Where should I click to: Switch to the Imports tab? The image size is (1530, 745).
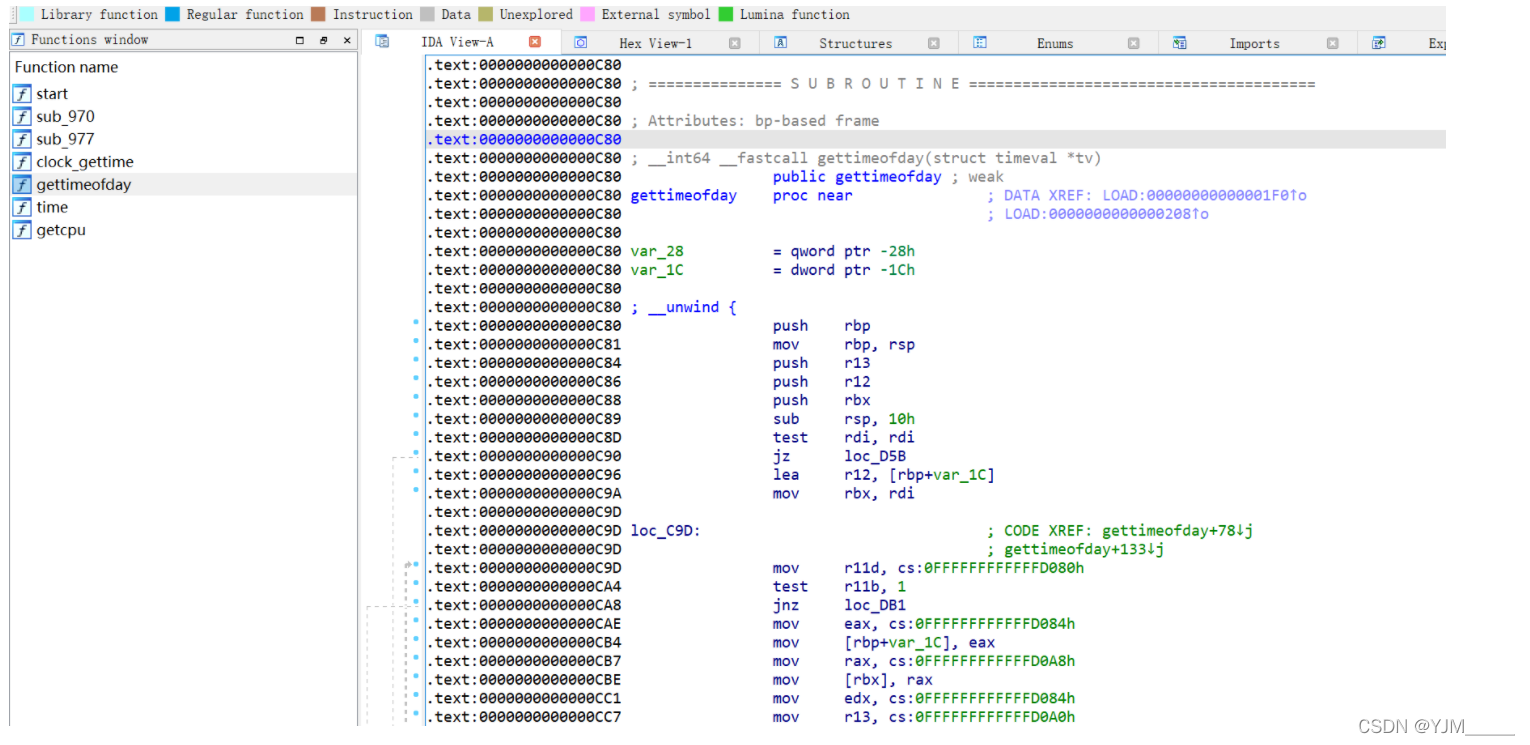[1254, 43]
